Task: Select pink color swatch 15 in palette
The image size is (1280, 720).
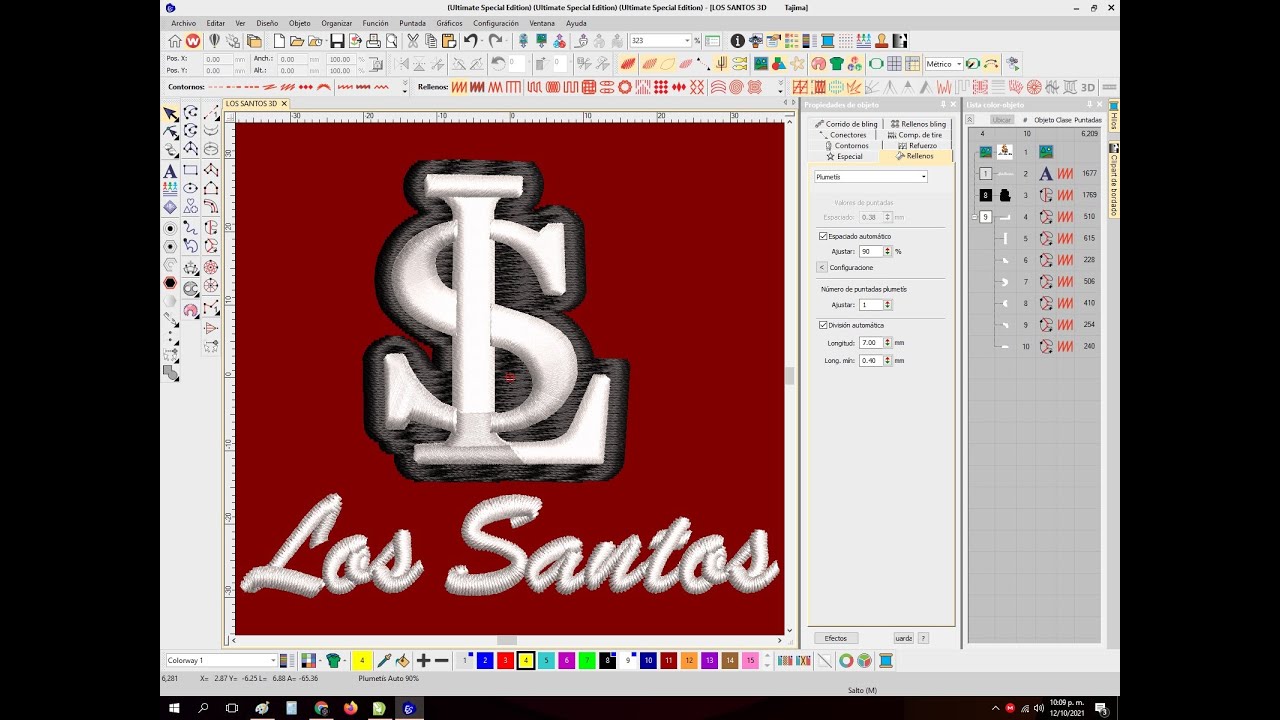Action: (750, 661)
